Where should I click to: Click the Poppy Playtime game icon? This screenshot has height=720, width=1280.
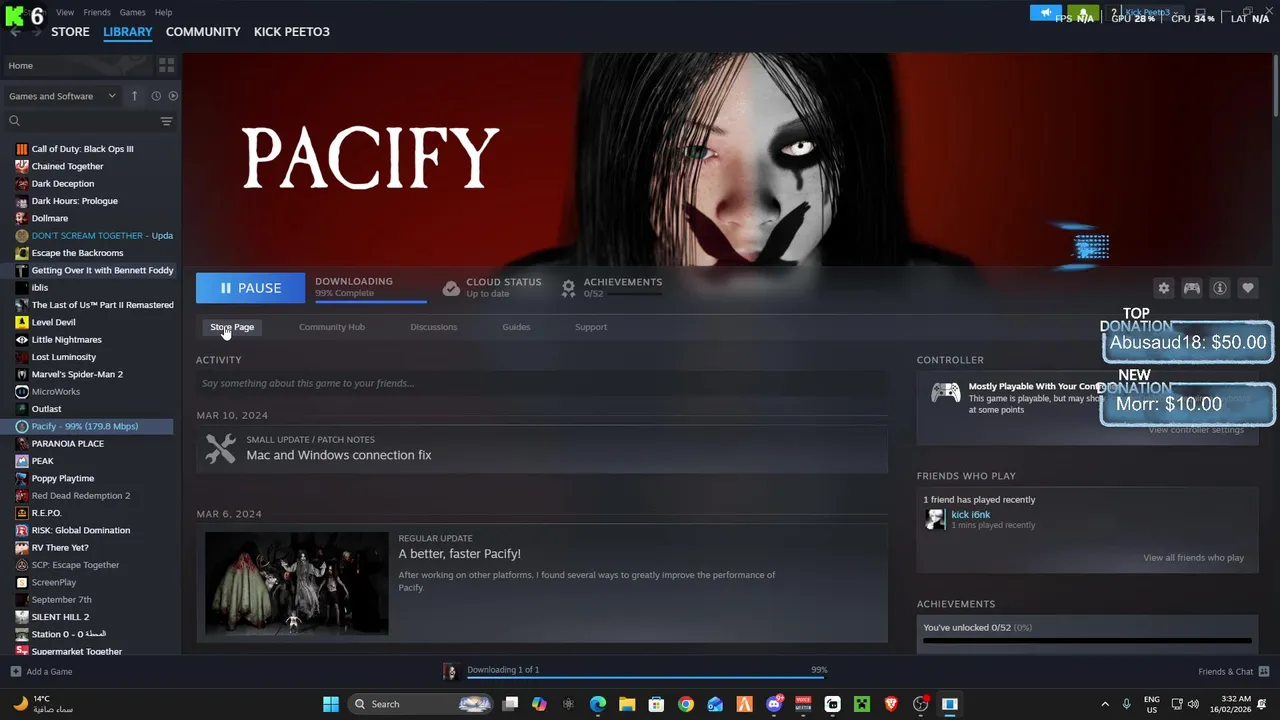22,478
